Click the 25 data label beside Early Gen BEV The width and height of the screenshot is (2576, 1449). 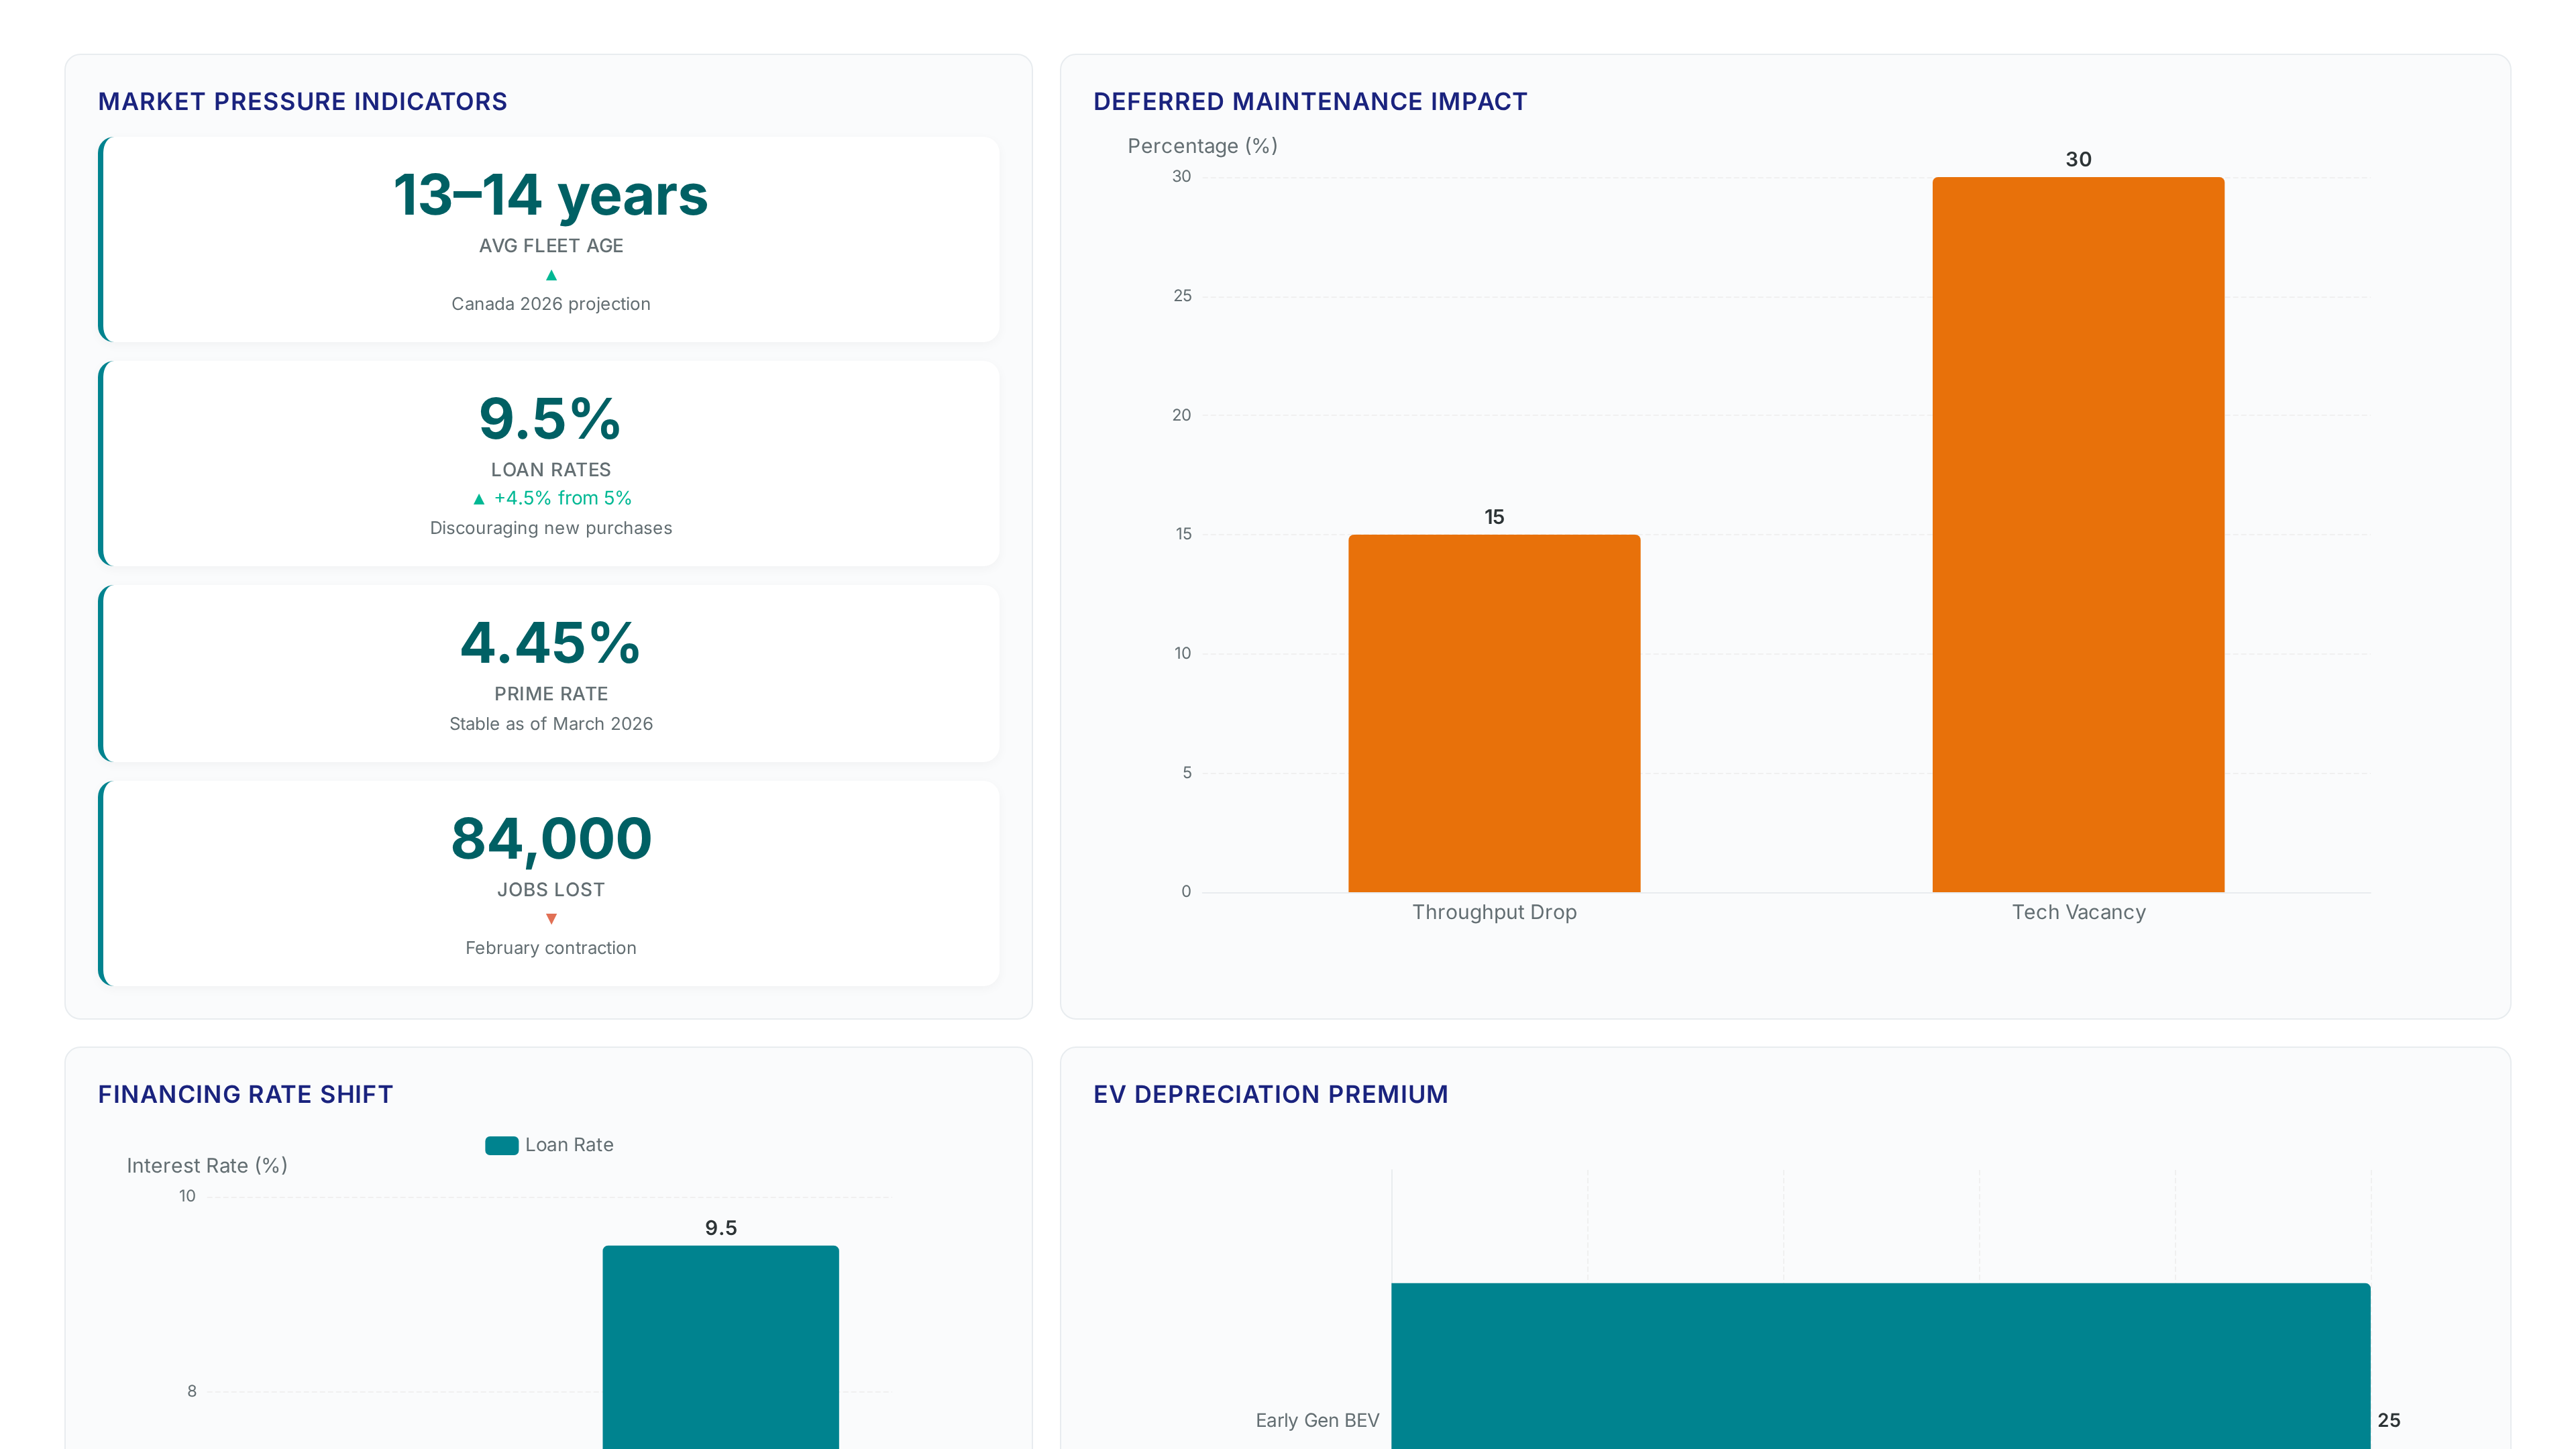click(x=2389, y=1421)
